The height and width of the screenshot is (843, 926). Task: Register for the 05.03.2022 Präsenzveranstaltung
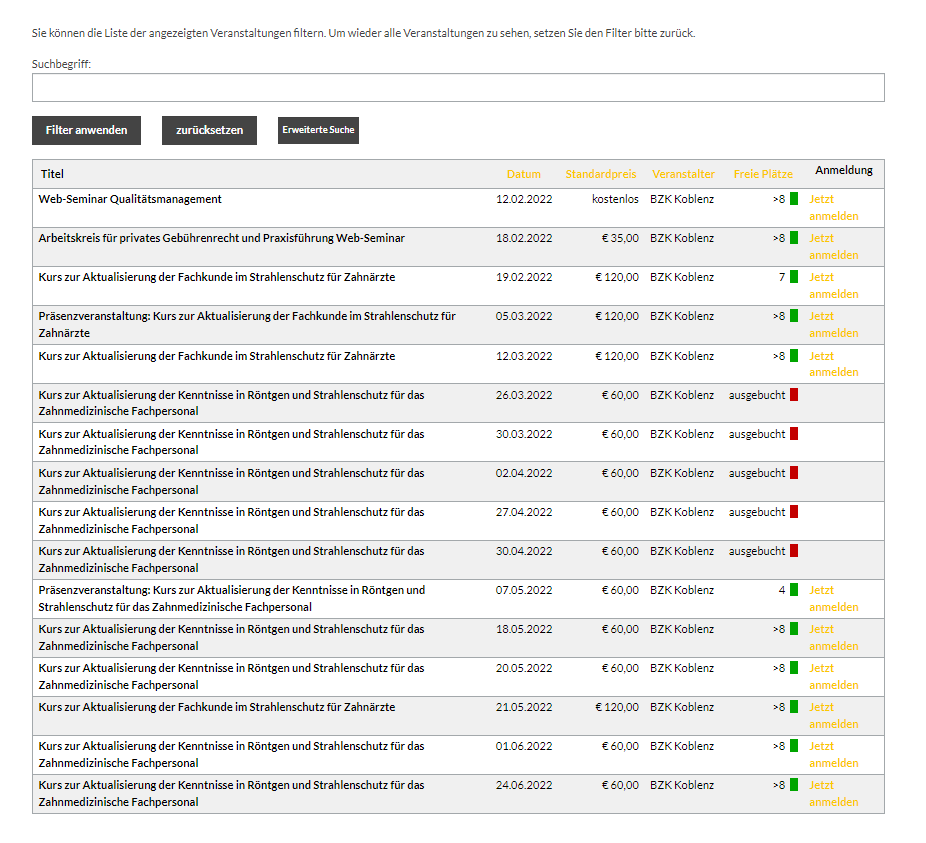pyautogui.click(x=833, y=325)
